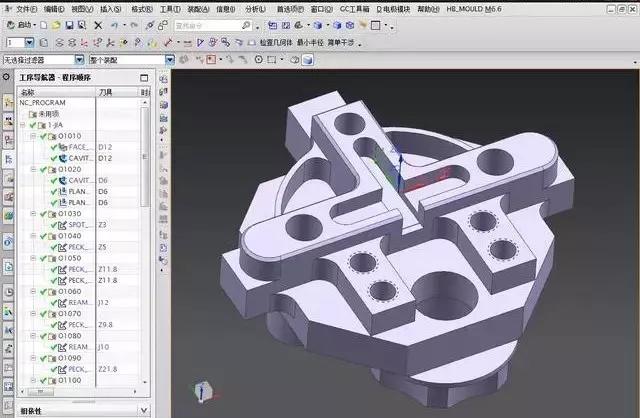Select the FACE operation with D12 tool

coord(78,147)
